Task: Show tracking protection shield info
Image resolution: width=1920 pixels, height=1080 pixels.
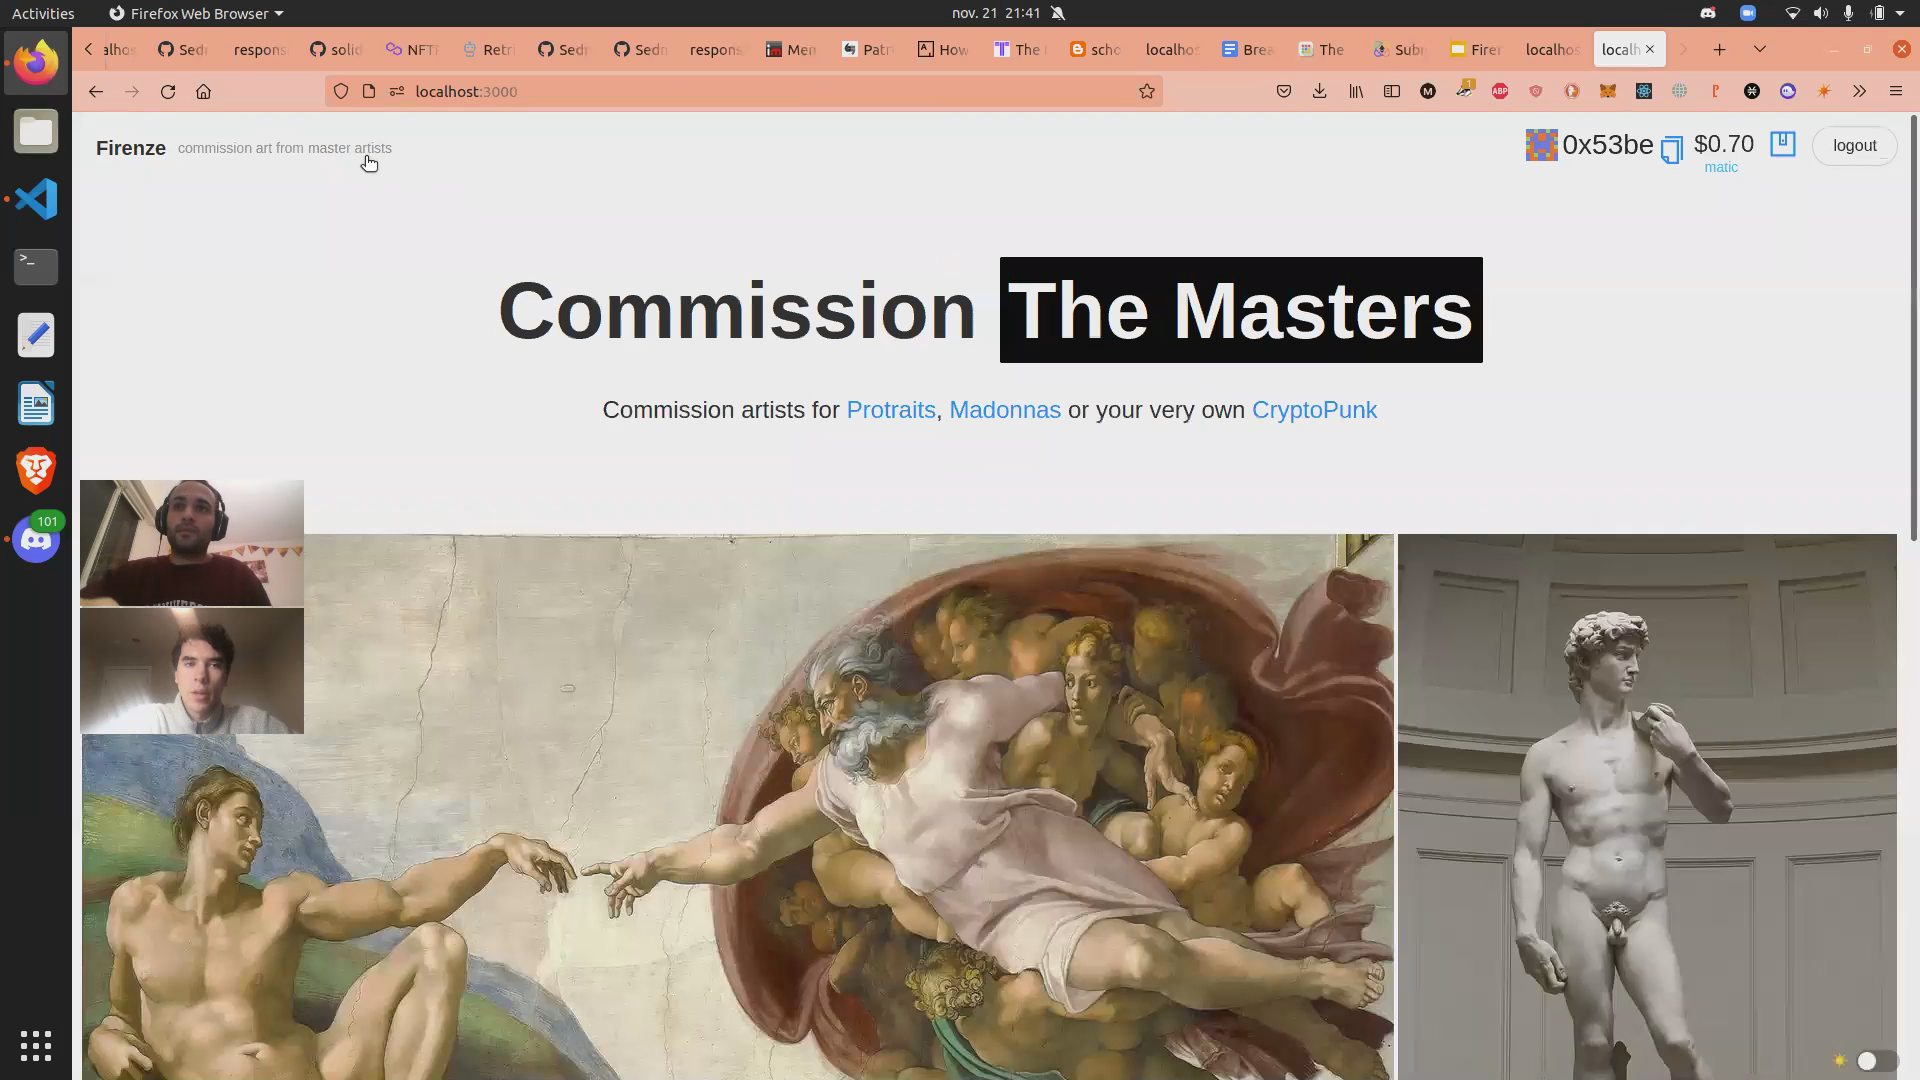Action: click(x=341, y=91)
